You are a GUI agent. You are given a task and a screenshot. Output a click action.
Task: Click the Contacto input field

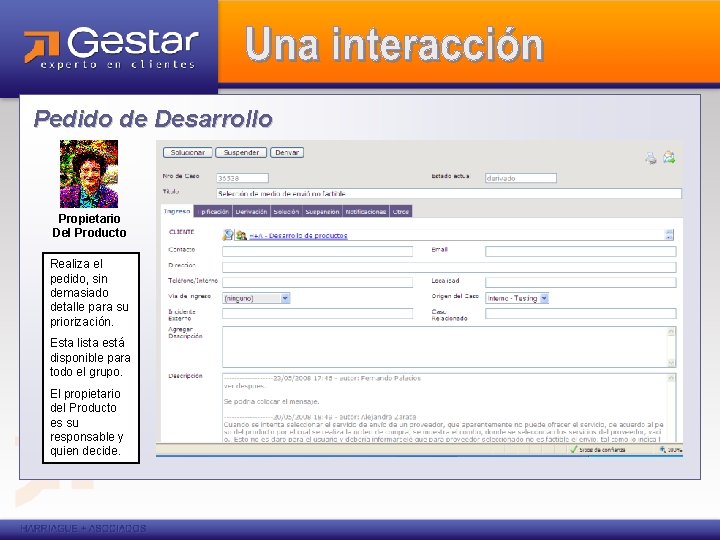pos(317,251)
